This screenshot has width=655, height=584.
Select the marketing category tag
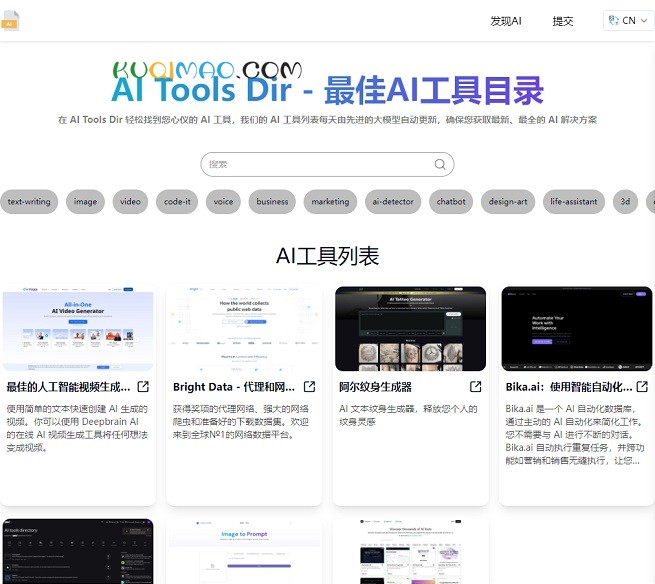(330, 201)
